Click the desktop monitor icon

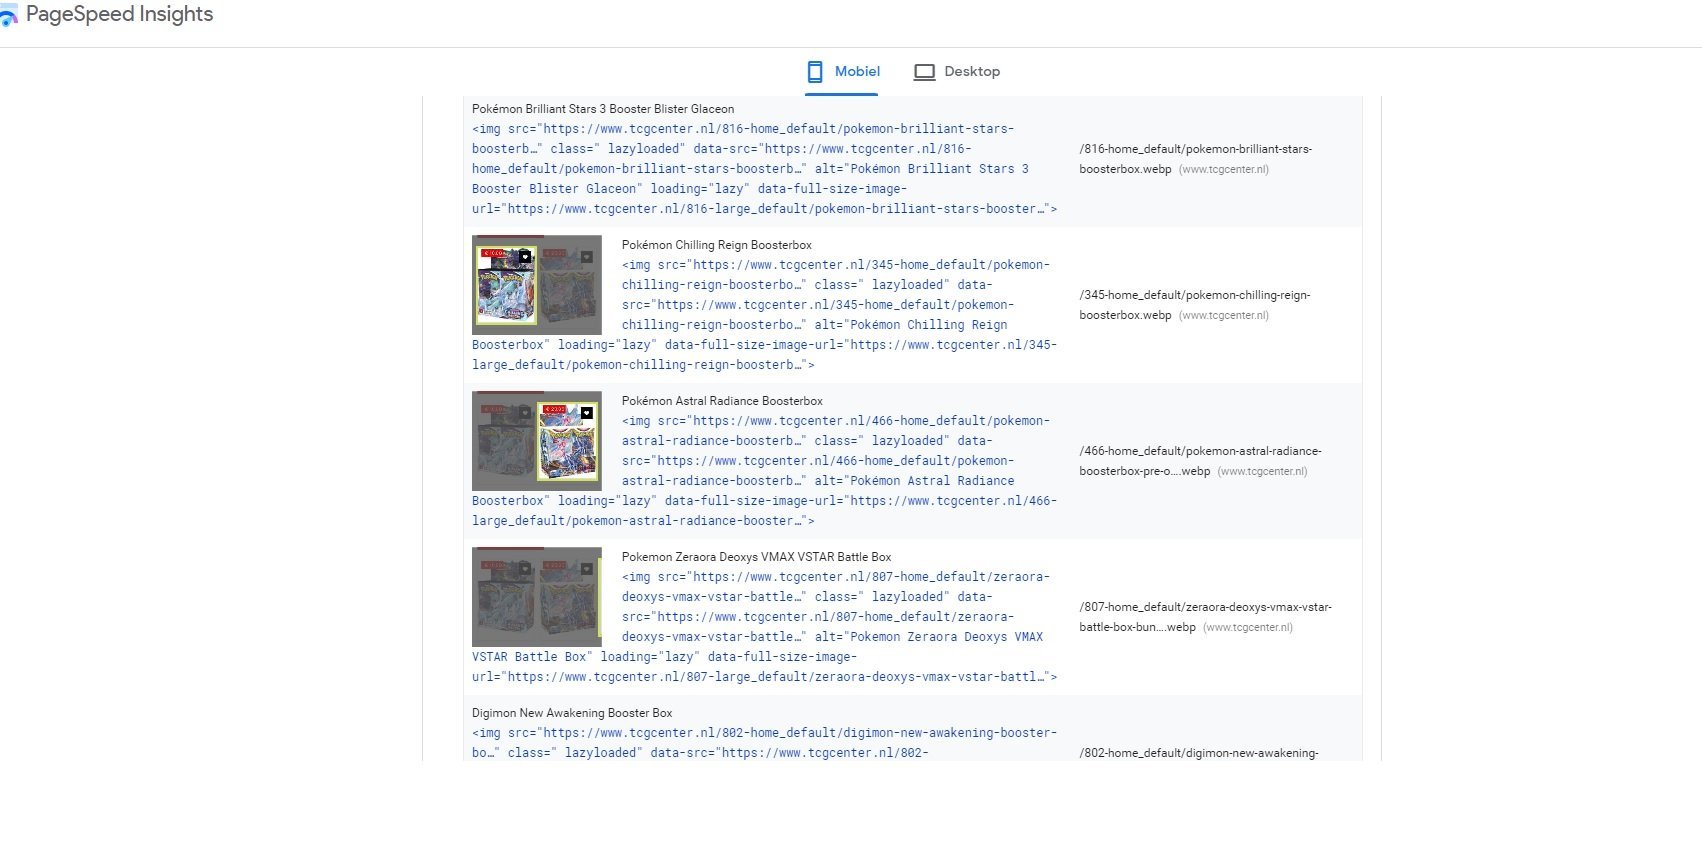pyautogui.click(x=924, y=72)
